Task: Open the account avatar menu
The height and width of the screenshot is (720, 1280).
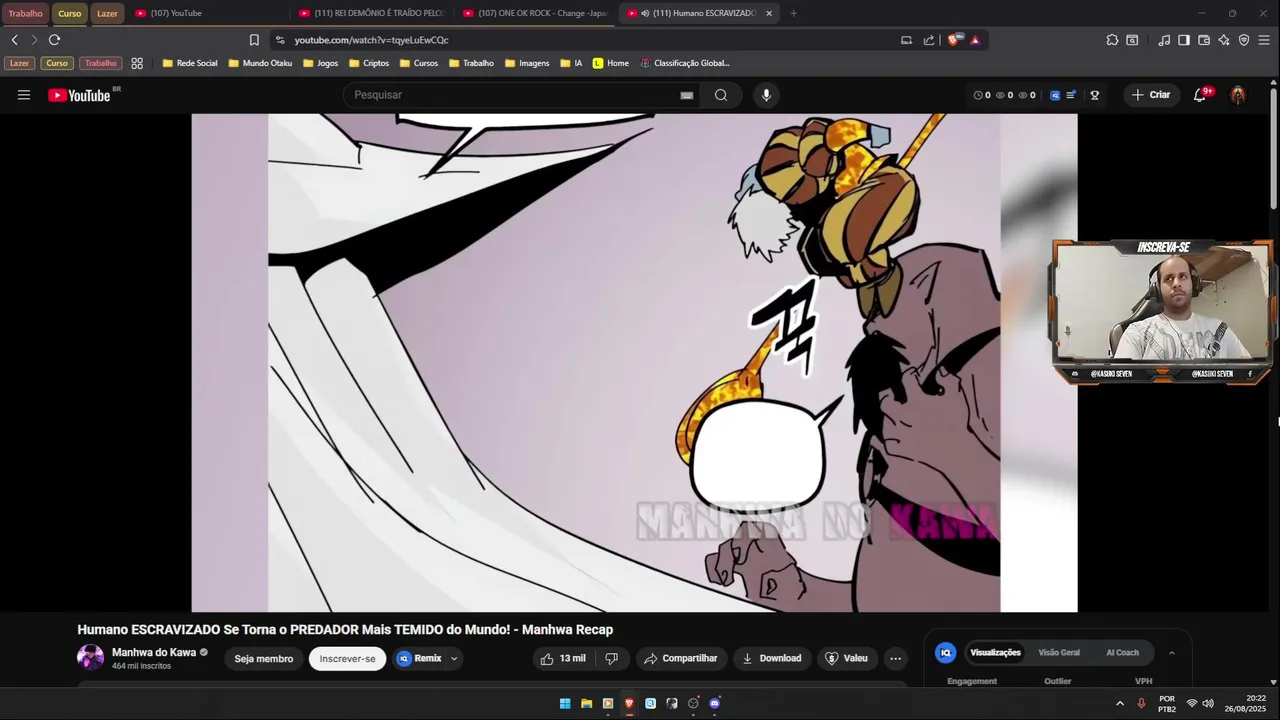Action: click(1238, 95)
